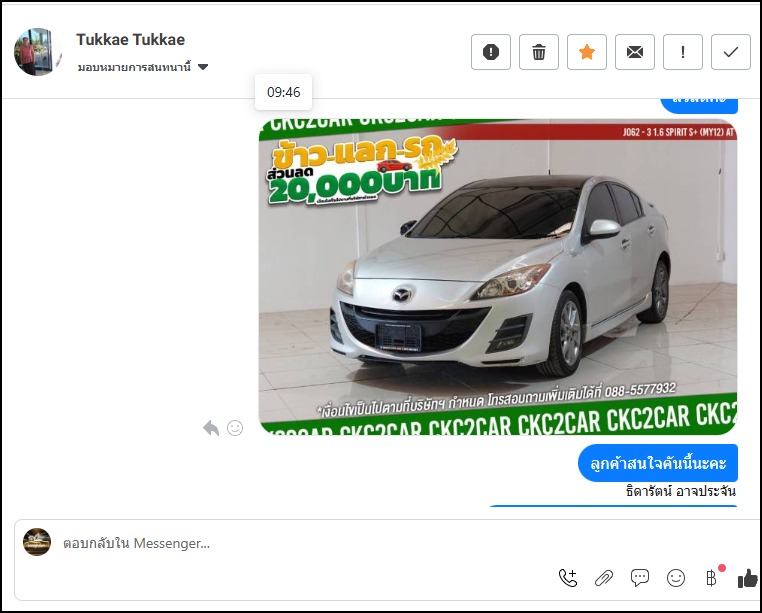Mark conversation as done with checkmark
The image size is (762, 613).
(731, 52)
